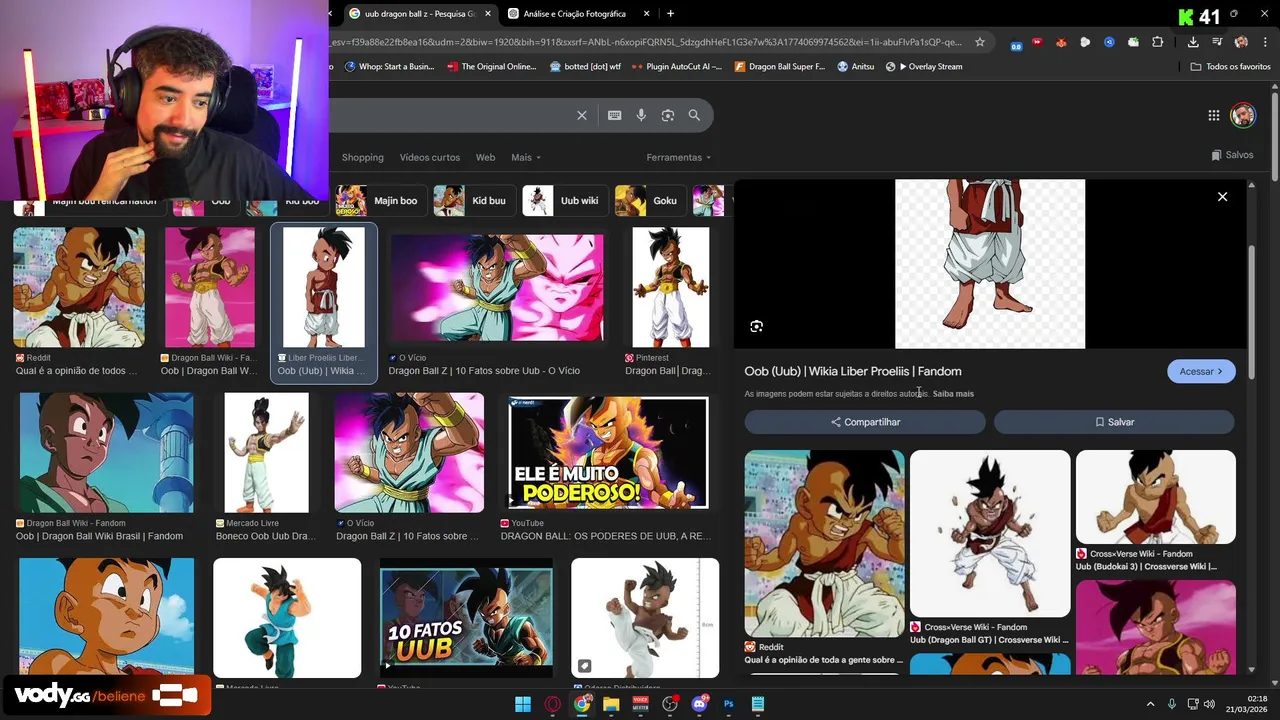Open the 'Overlay Stream' bookmark
The image size is (1280, 720).
(924, 67)
